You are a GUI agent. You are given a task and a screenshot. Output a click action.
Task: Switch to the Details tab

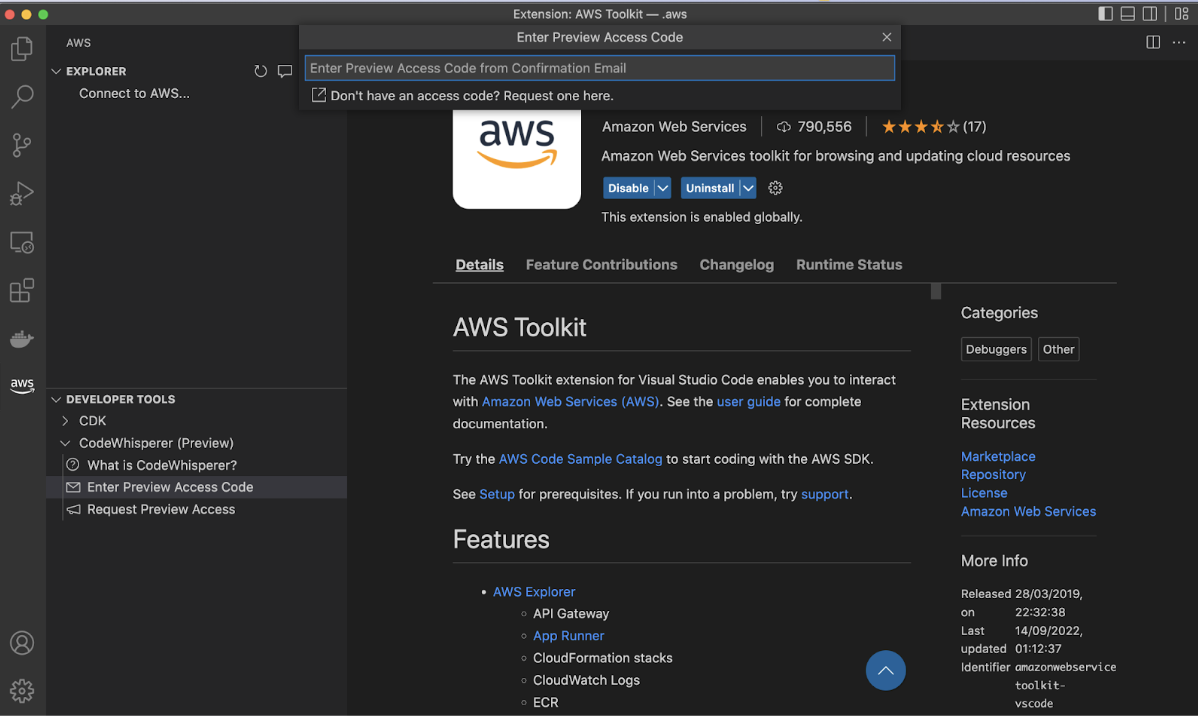point(480,265)
